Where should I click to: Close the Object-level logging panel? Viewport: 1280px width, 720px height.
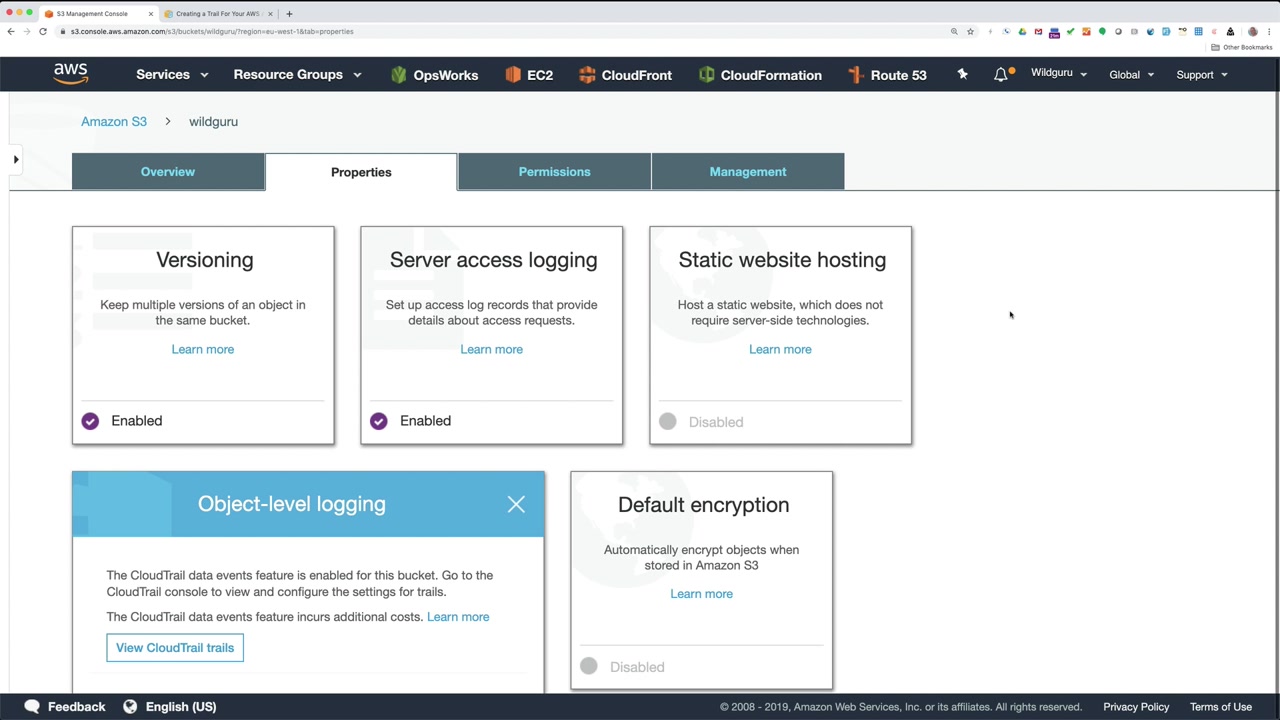click(x=516, y=505)
